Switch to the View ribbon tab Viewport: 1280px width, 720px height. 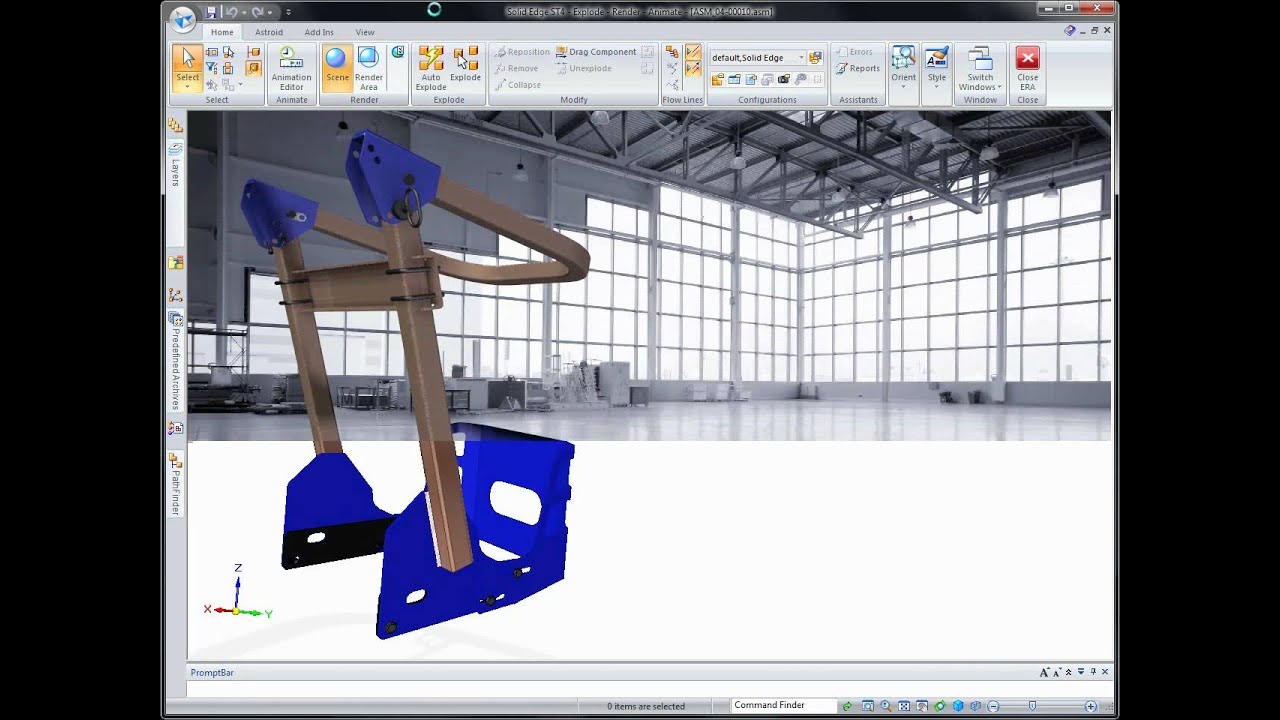pos(365,32)
